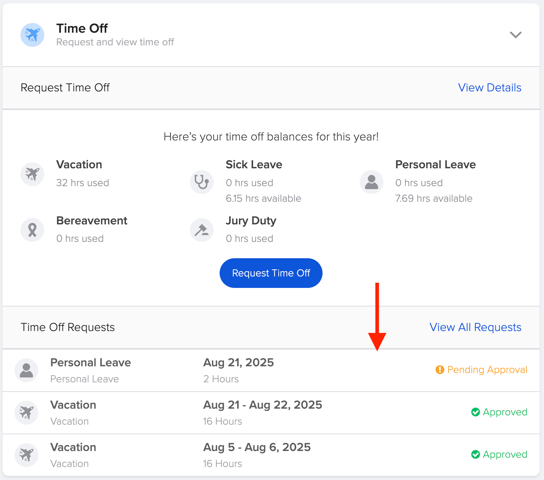This screenshot has width=544, height=480.
Task: Click the Sick Leave stethoscope icon
Action: [202, 182]
